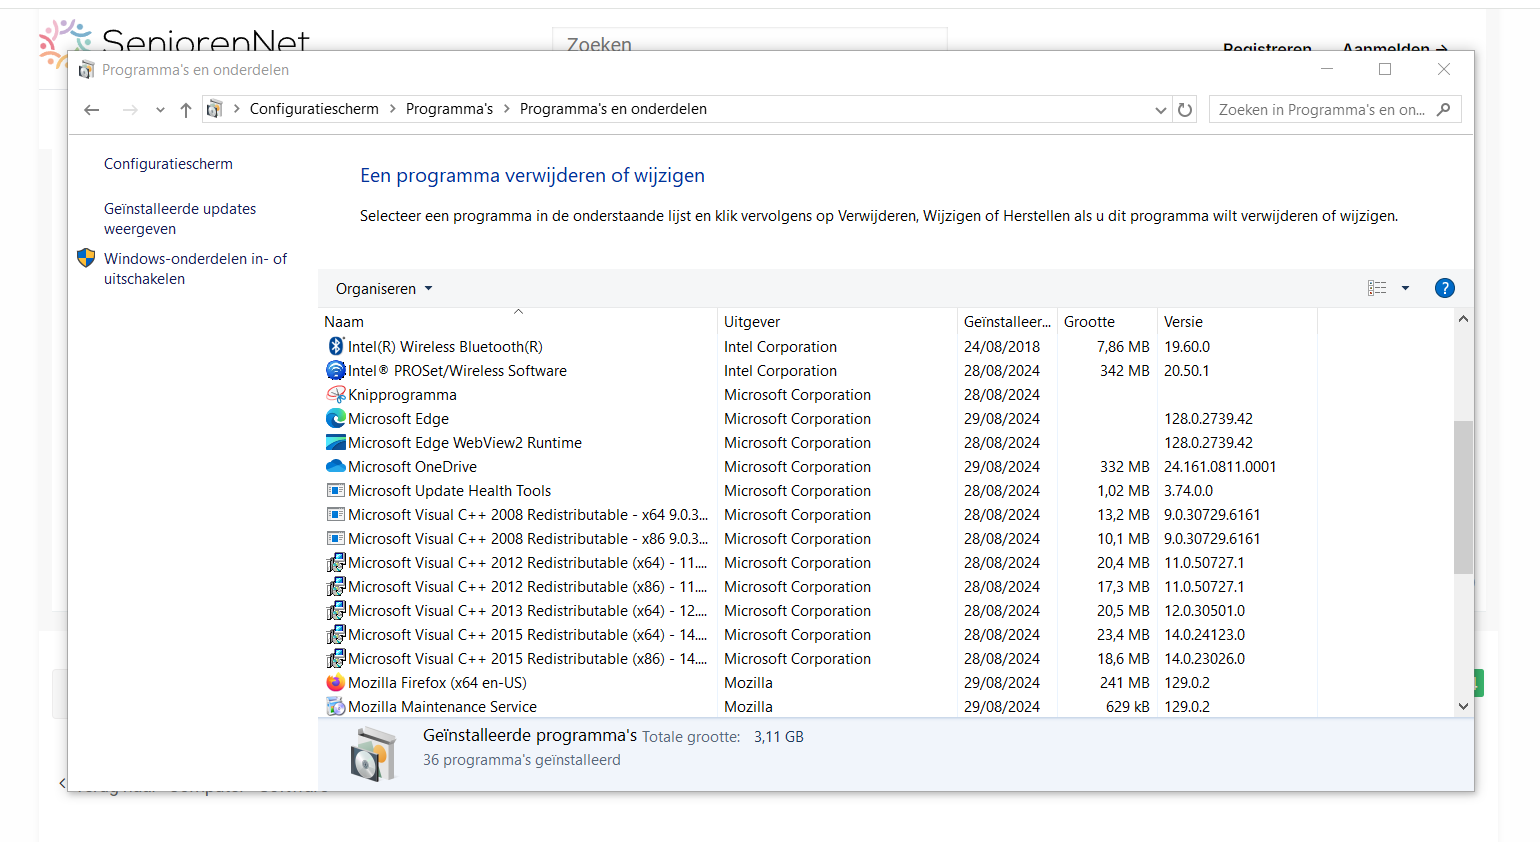Sort list by Grootte column
The image size is (1540, 842).
[1089, 322]
